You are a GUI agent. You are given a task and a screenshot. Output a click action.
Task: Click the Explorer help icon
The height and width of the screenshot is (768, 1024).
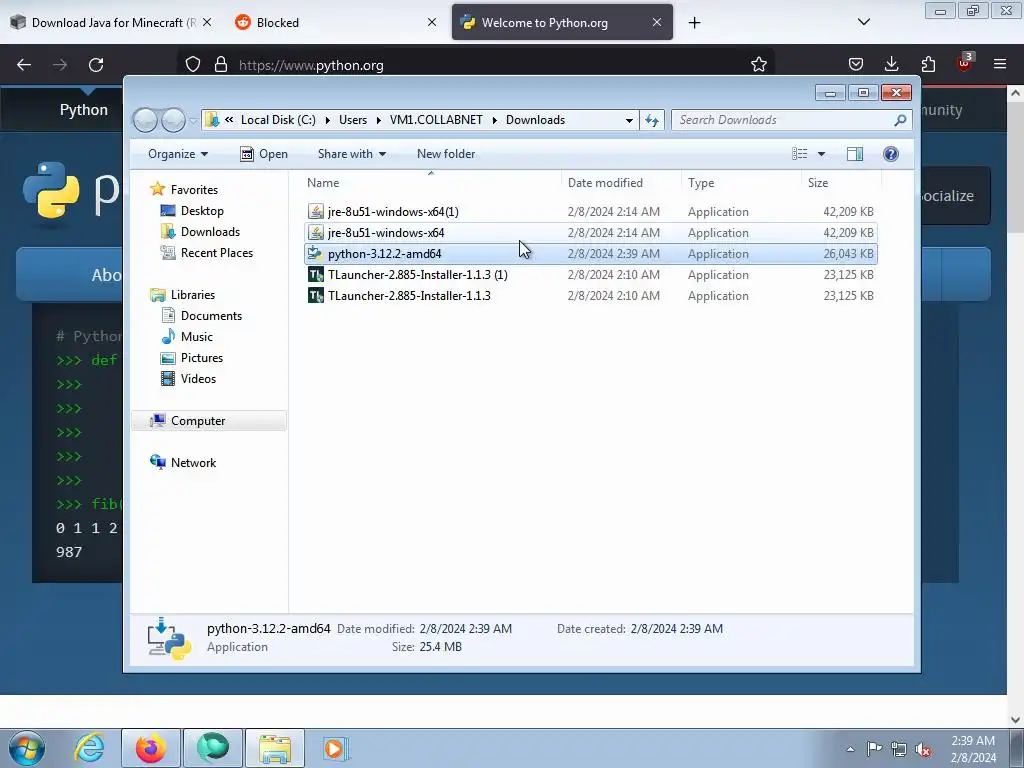(x=891, y=154)
